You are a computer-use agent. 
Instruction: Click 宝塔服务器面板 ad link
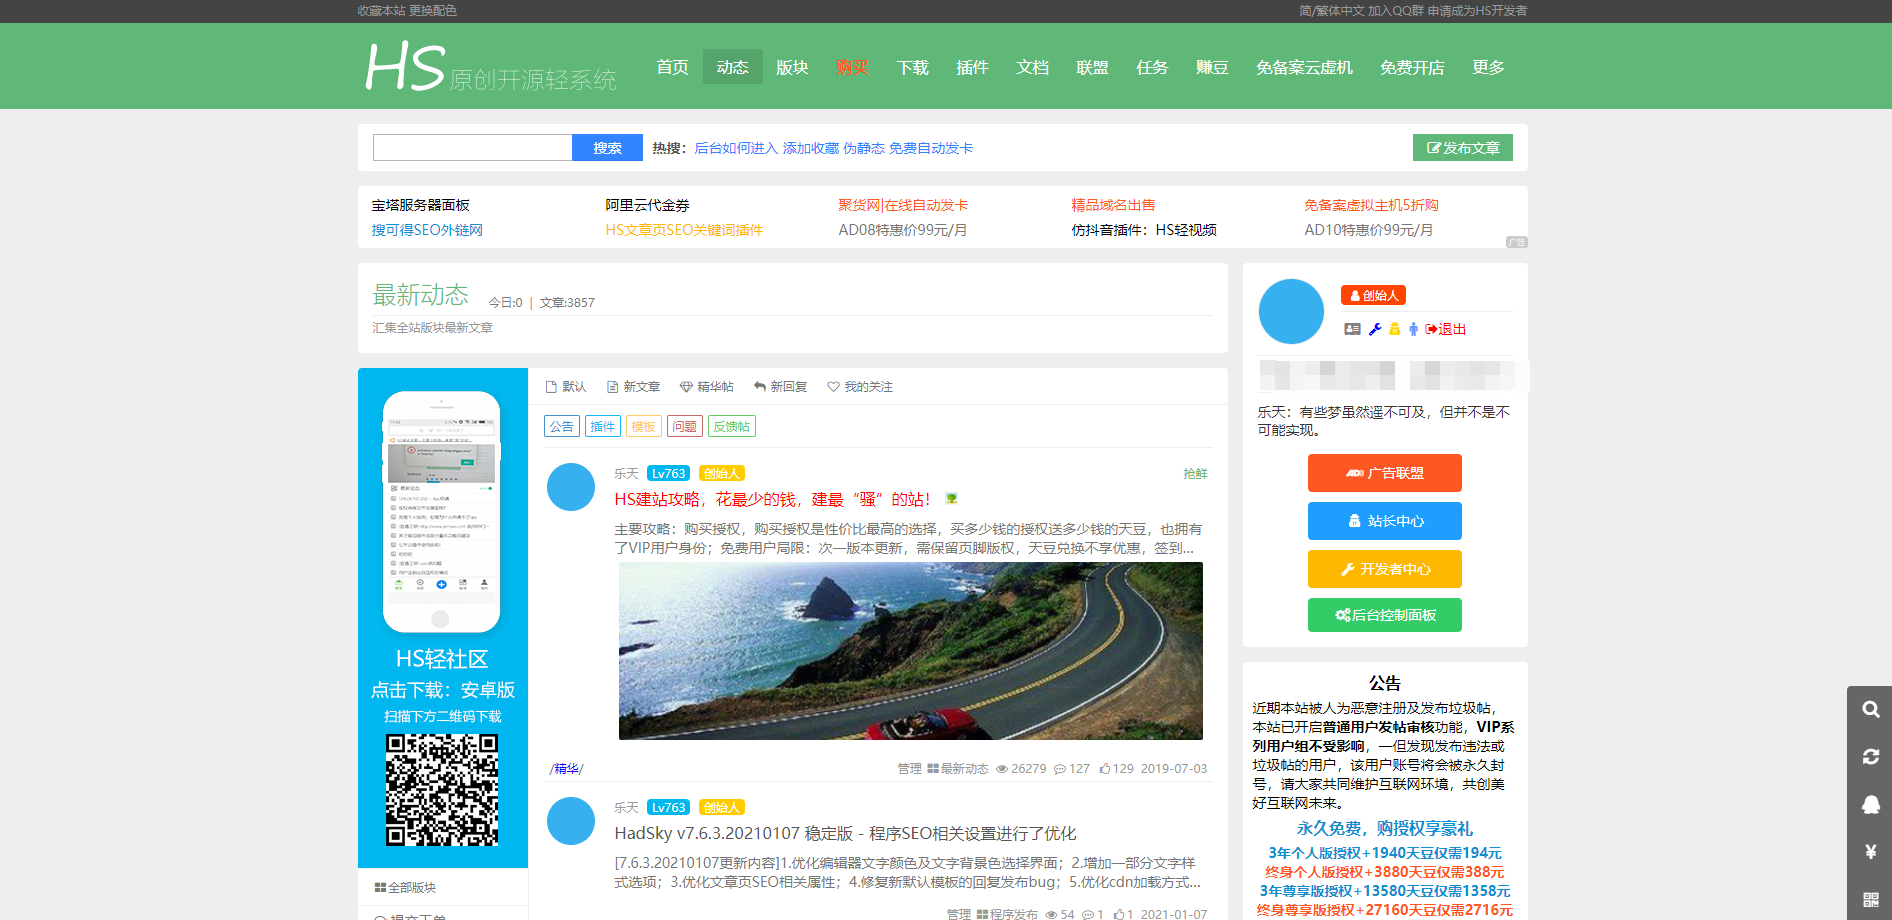(x=421, y=205)
